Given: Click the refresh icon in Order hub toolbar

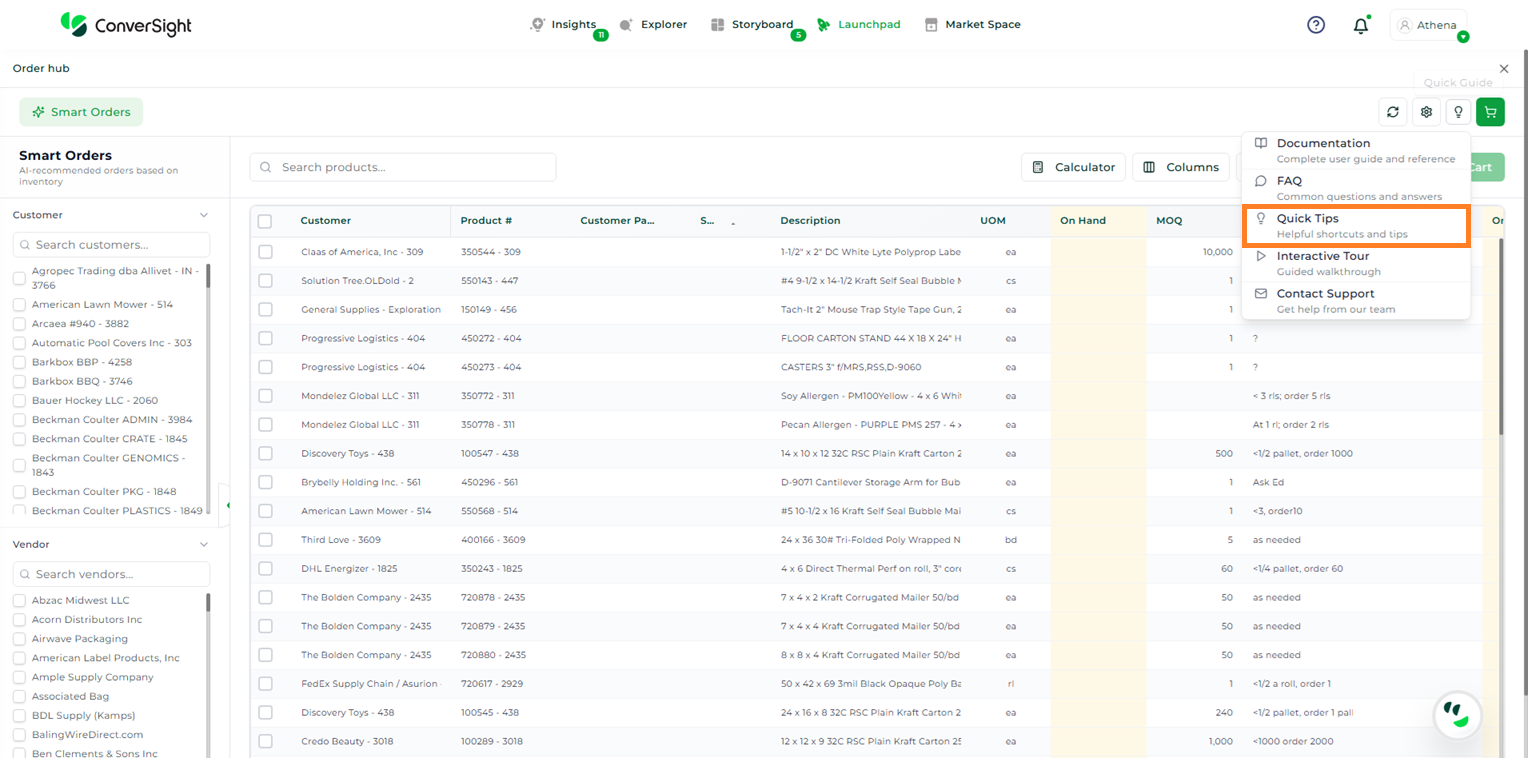Looking at the screenshot, I should point(1392,112).
